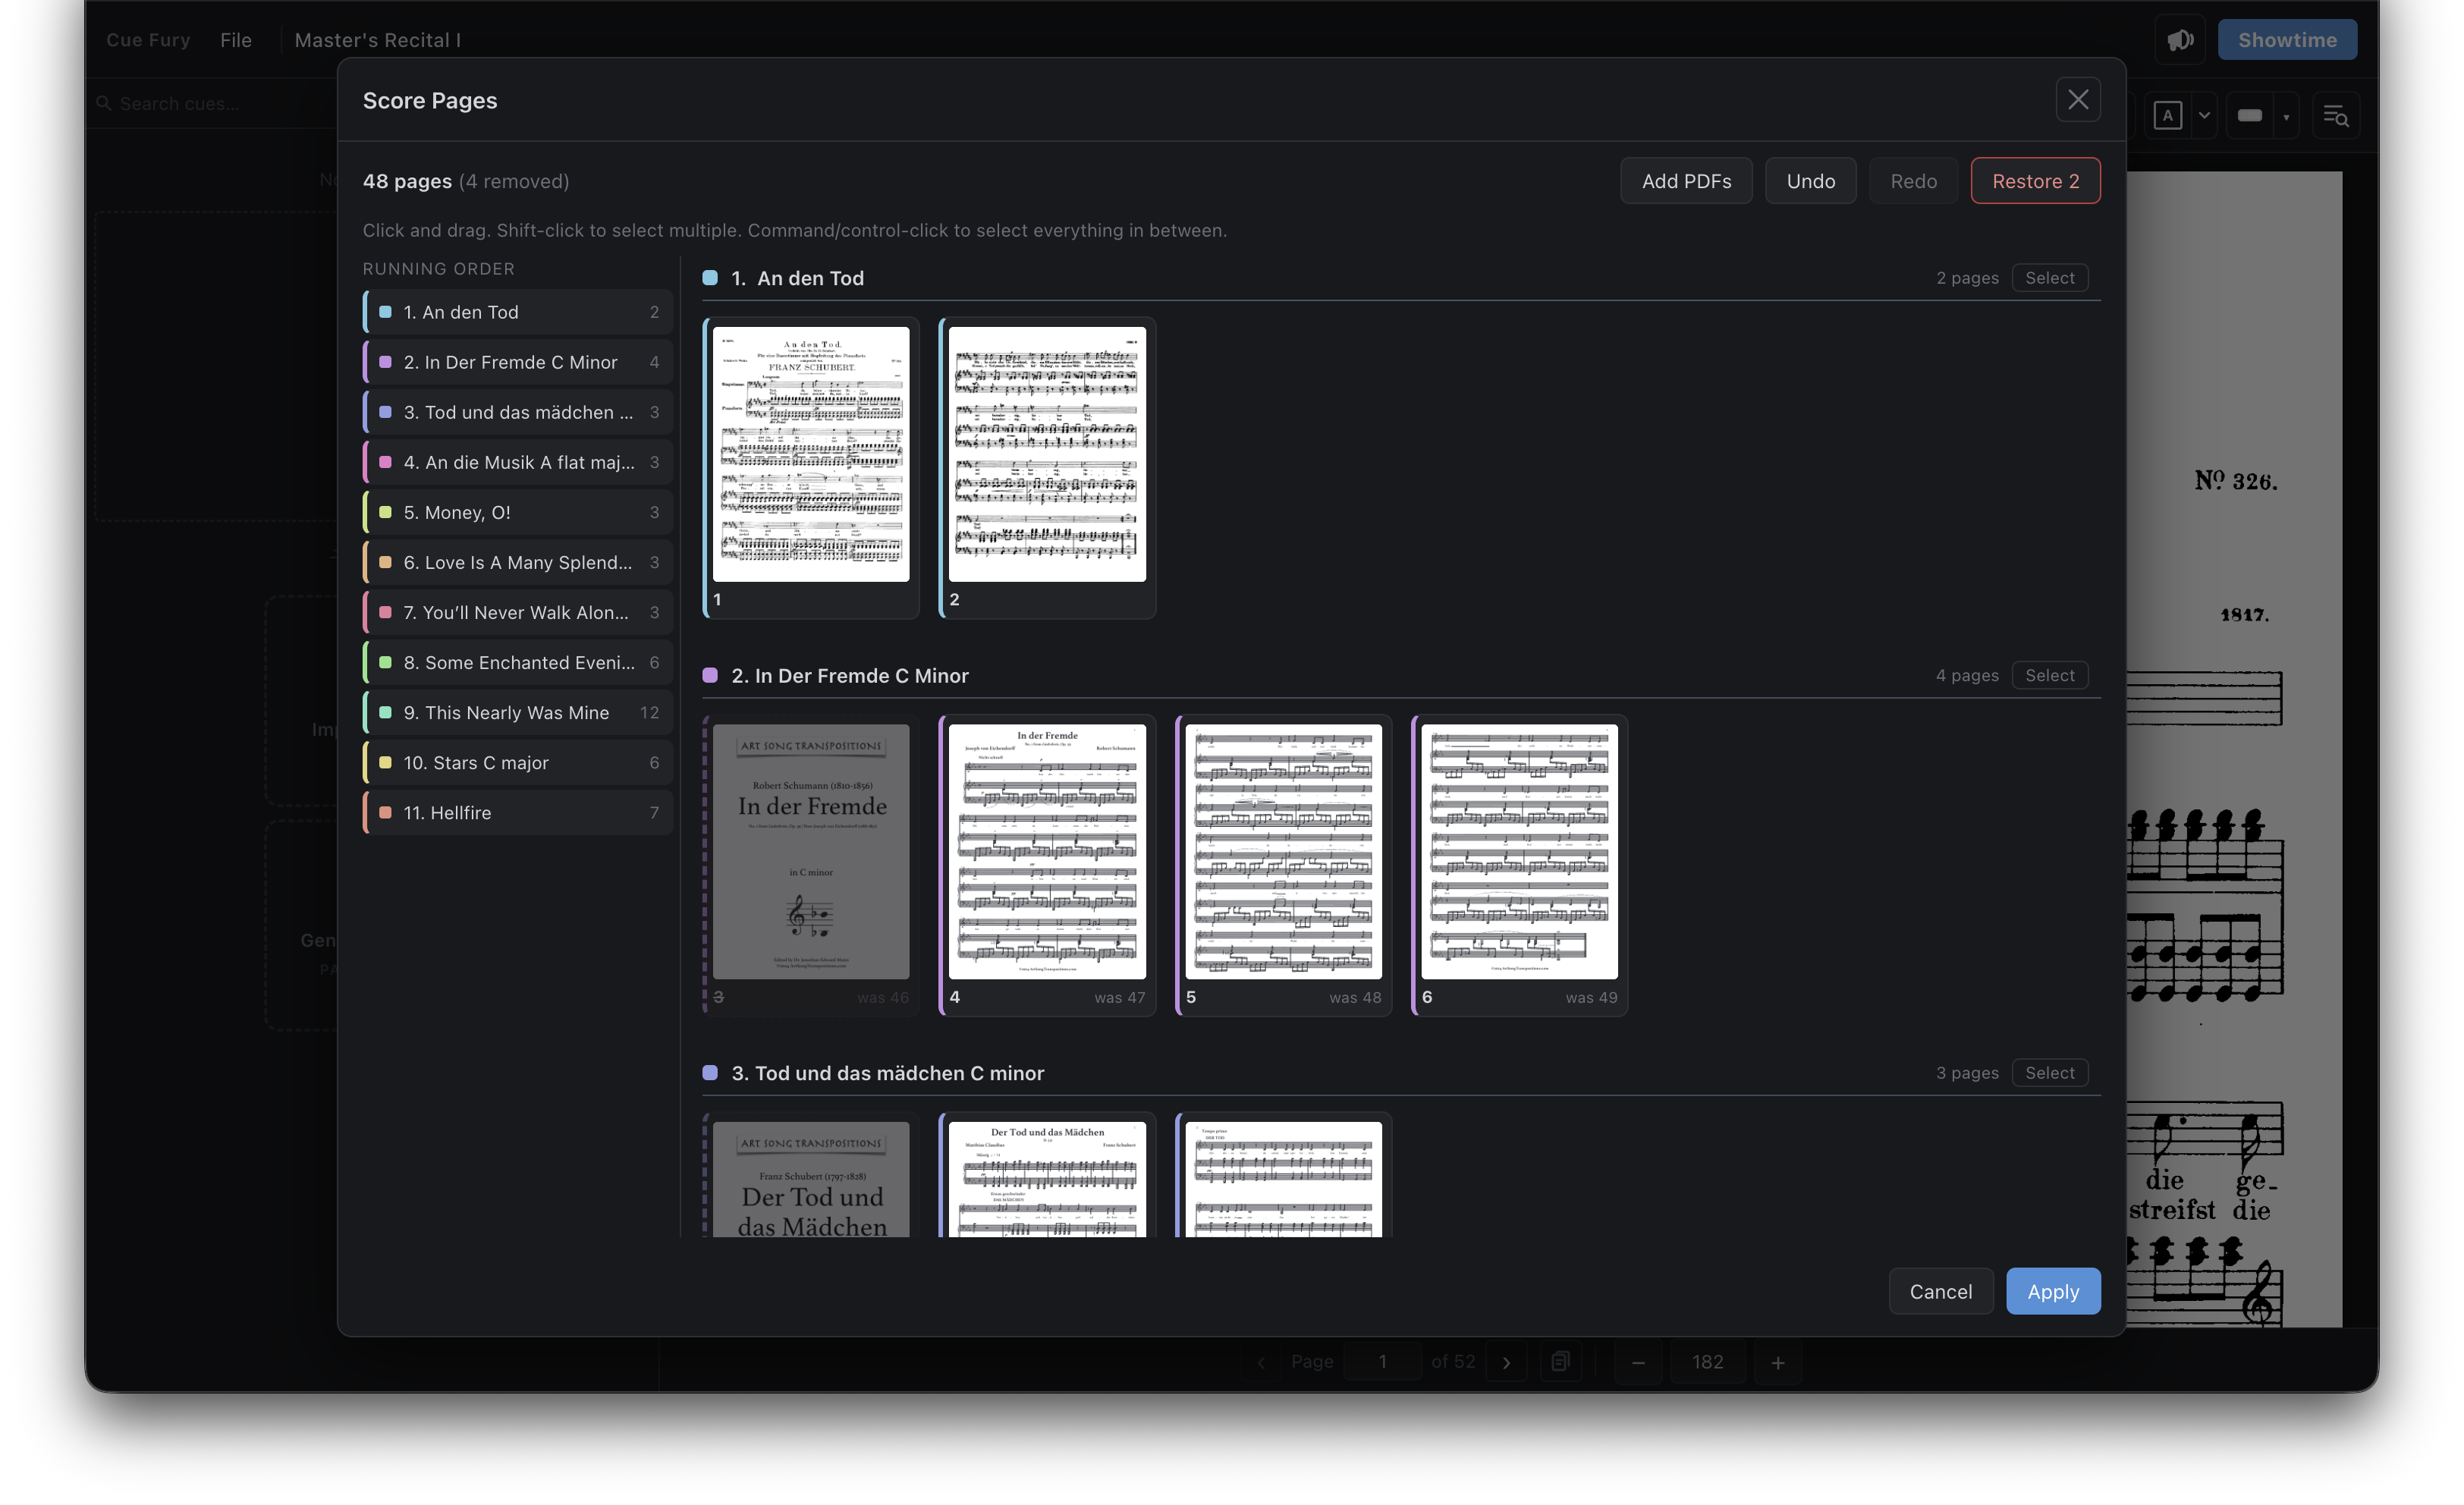Apply the score page changes
Screen dimensions: 2464x1505
point(2052,1291)
